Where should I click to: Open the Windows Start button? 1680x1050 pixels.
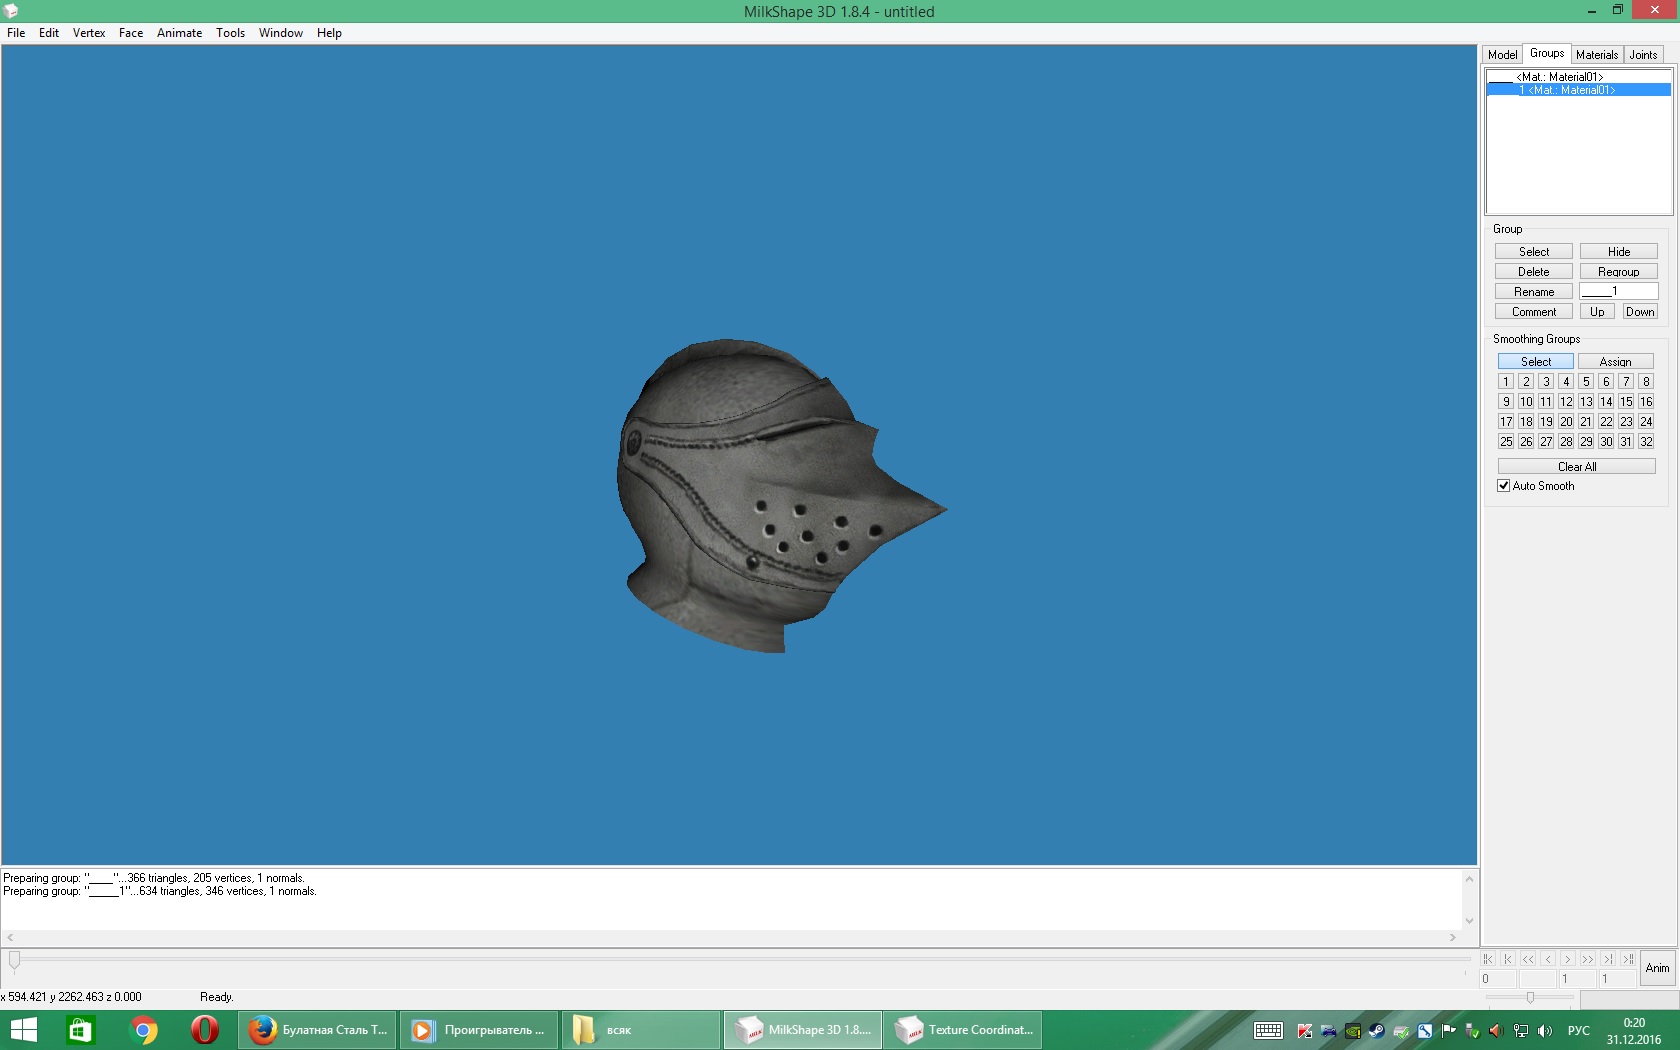[23, 1030]
